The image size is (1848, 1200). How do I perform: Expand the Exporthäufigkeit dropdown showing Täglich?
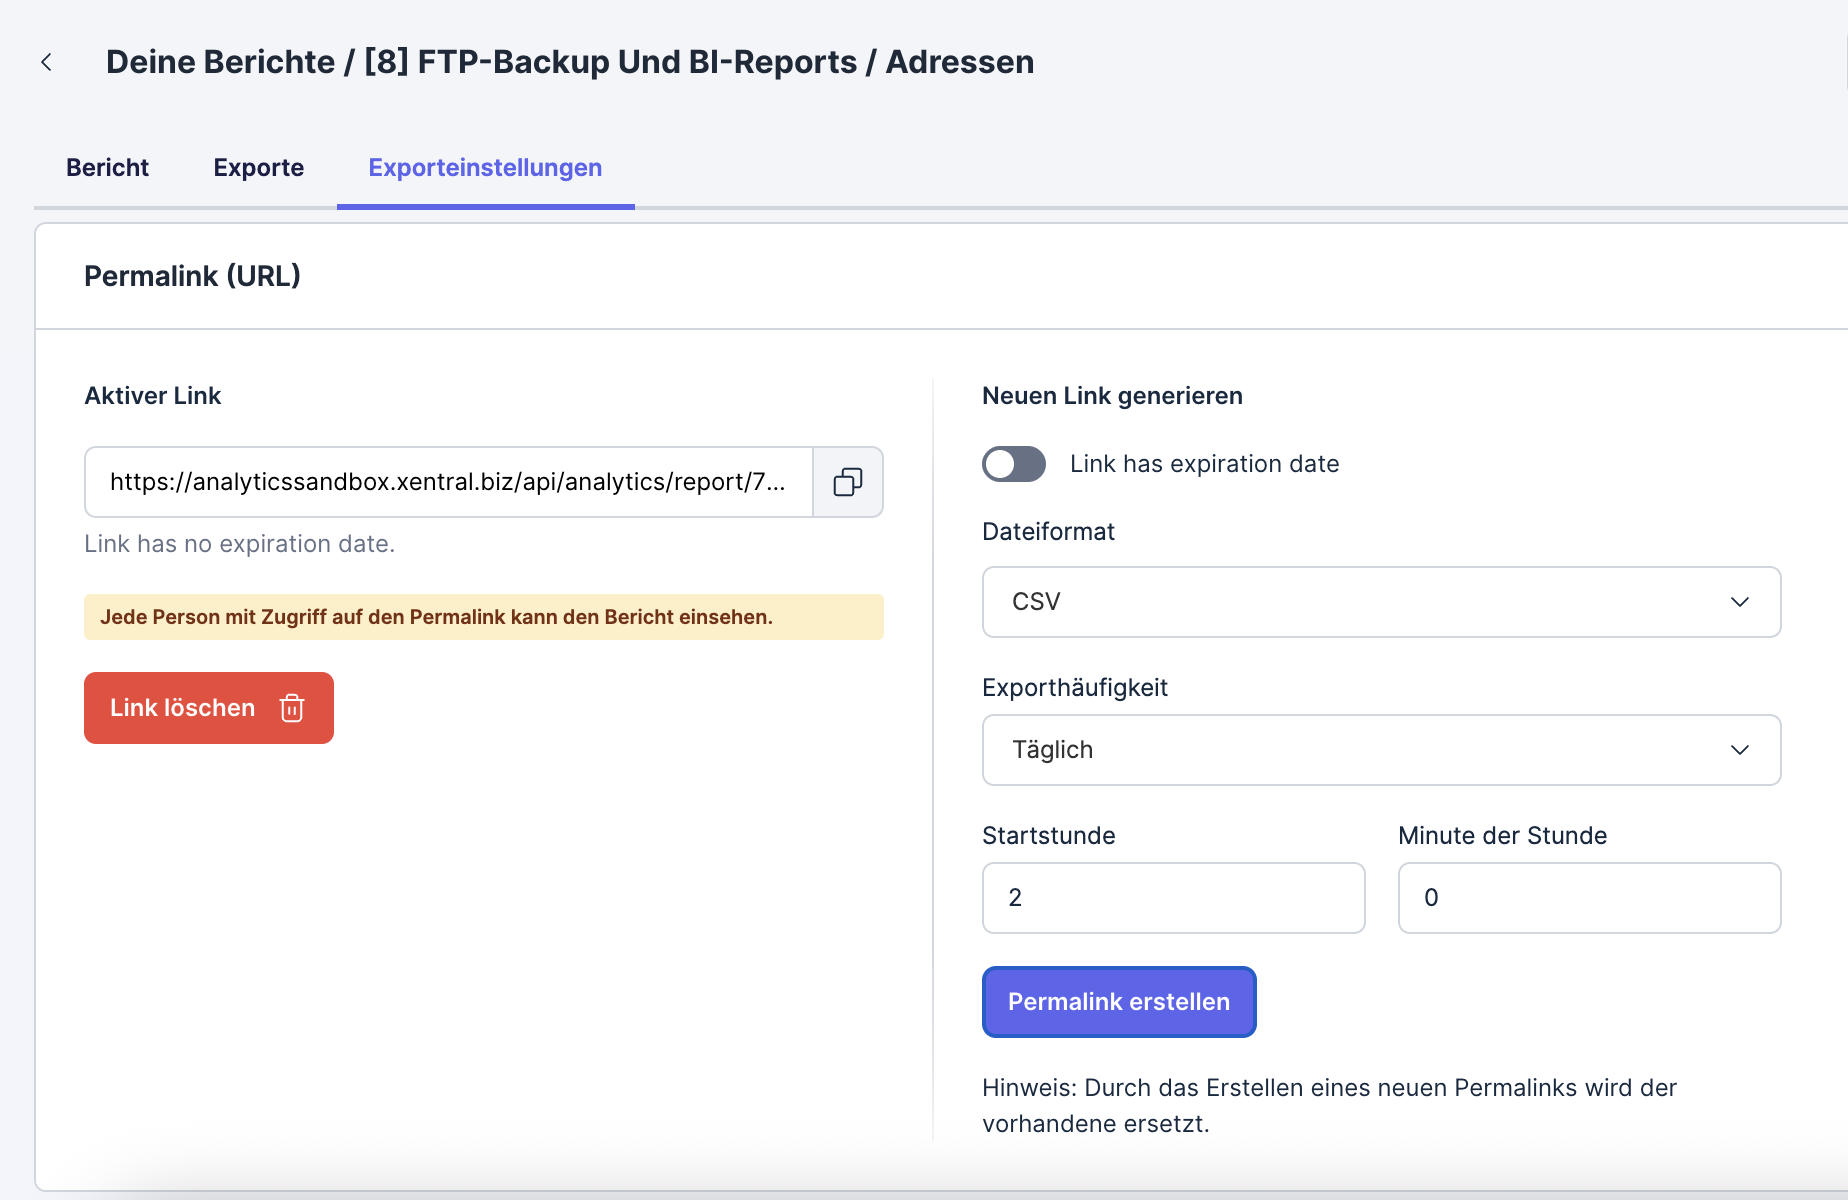click(1380, 750)
